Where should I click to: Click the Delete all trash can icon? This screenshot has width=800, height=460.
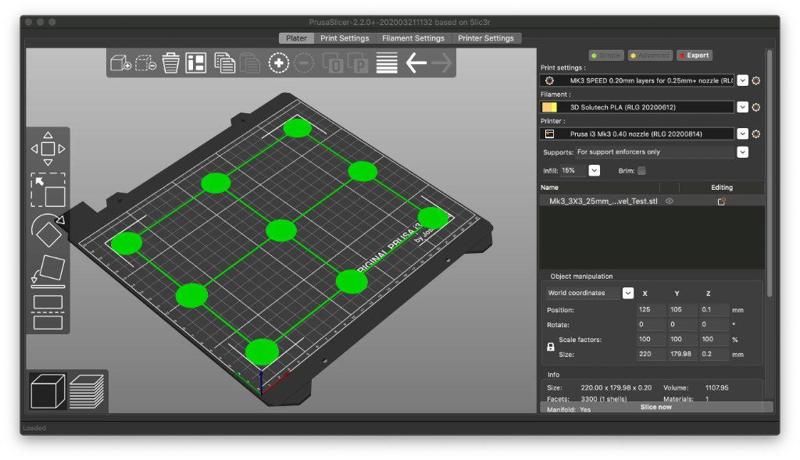[x=170, y=63]
